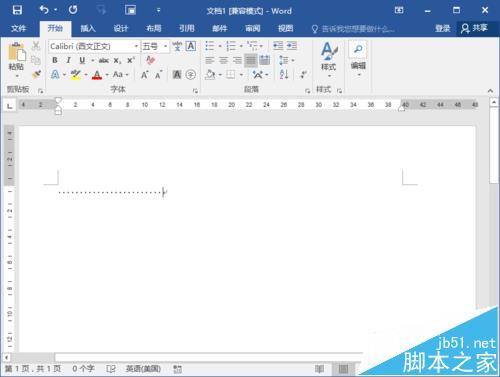
Task: Increase paragraph indent
Action: click(x=292, y=46)
